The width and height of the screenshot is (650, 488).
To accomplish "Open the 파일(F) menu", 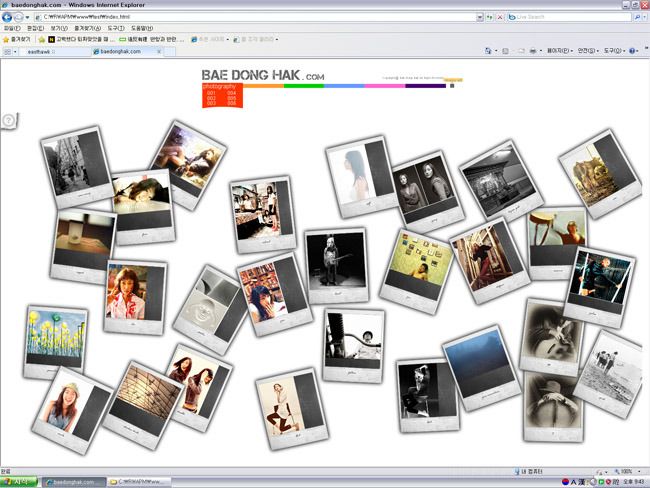I will (x=12, y=28).
